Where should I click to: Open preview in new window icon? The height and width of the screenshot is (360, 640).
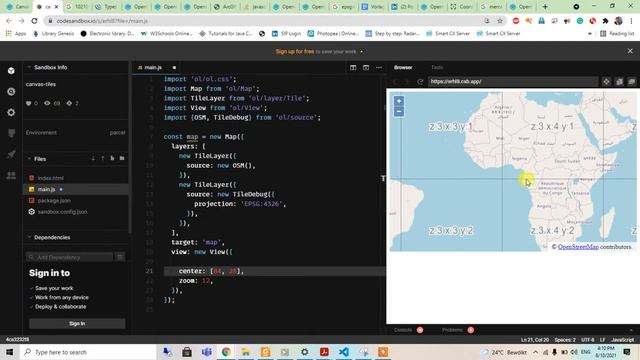click(619, 82)
